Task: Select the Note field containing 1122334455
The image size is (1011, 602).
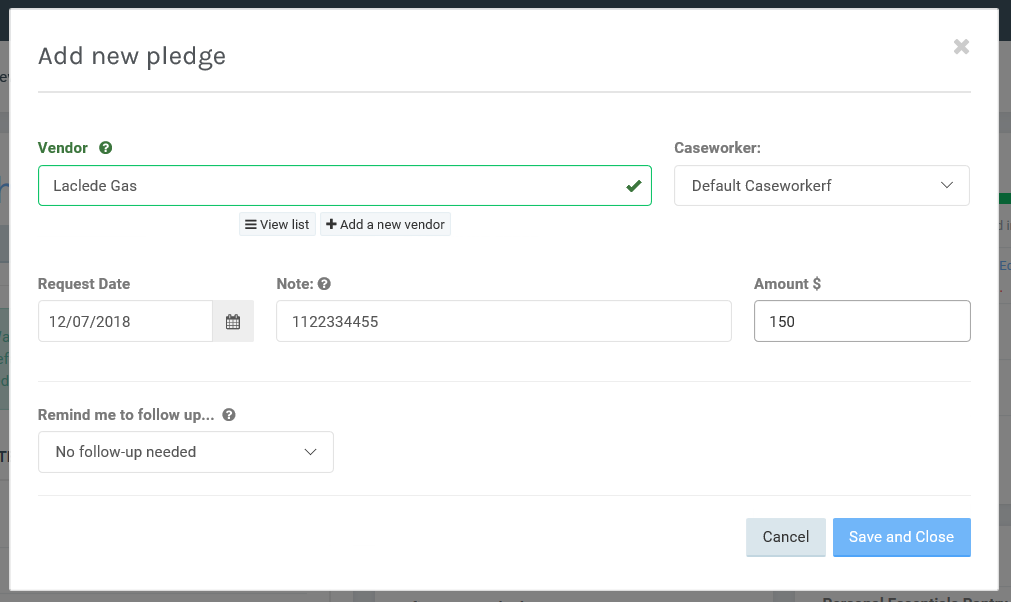Action: click(503, 322)
